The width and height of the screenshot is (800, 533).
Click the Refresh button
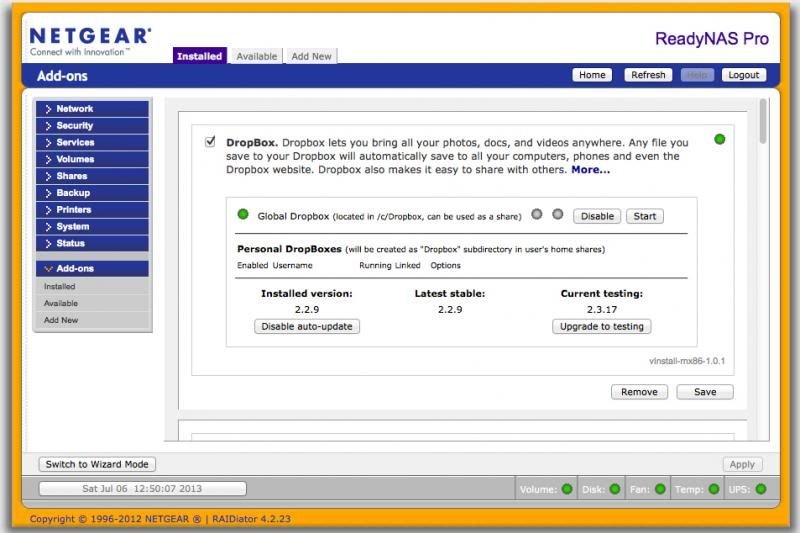648,75
